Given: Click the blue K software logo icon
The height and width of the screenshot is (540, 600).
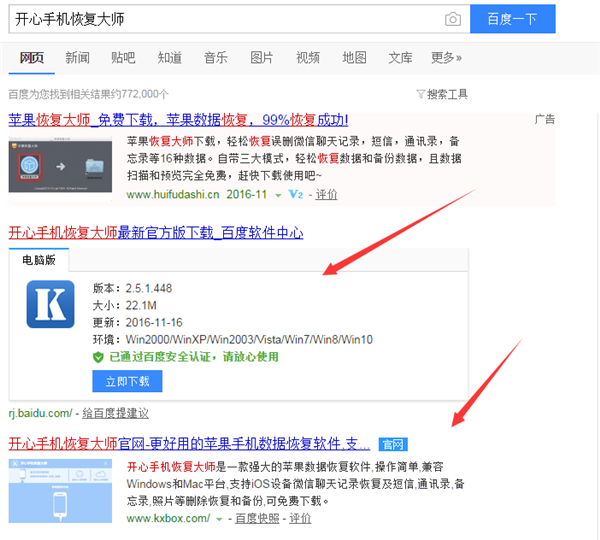Looking at the screenshot, I should coord(51,304).
